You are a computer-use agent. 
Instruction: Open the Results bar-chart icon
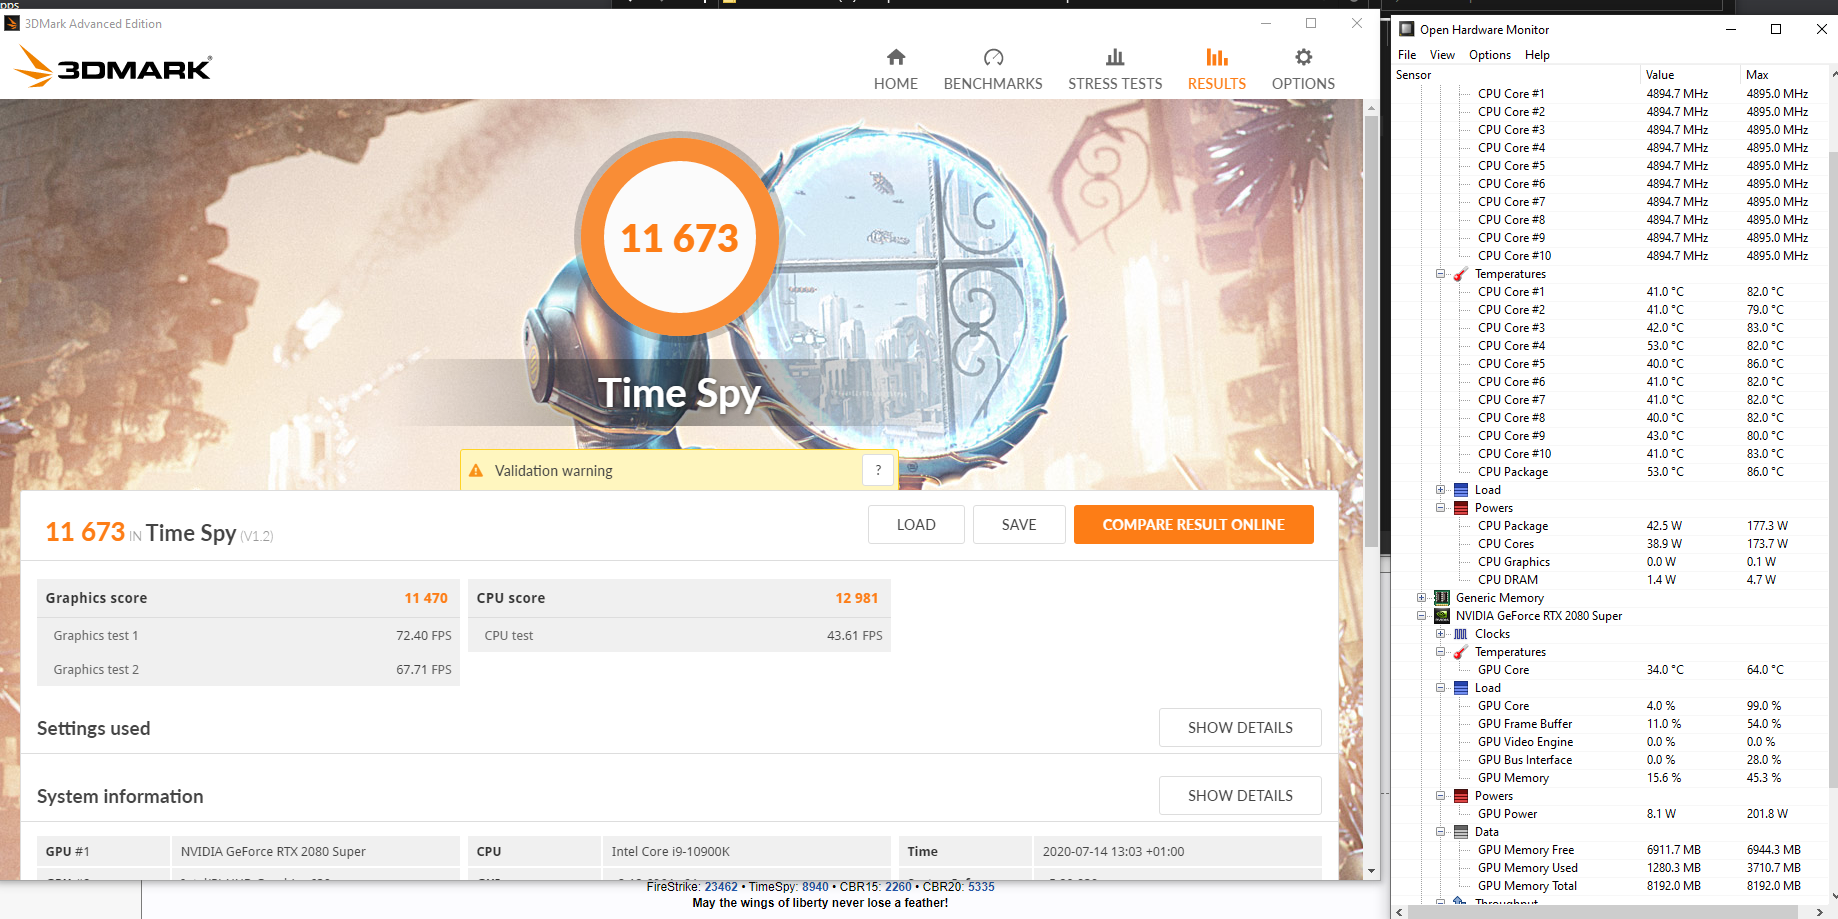[1217, 57]
